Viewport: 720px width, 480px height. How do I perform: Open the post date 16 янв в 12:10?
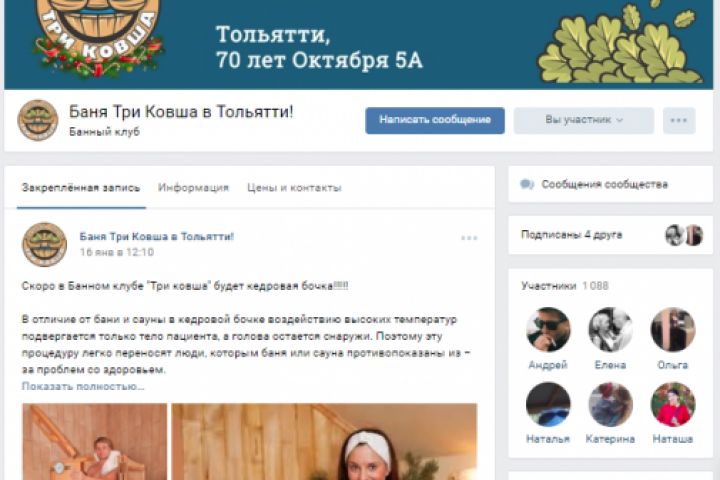pos(117,252)
